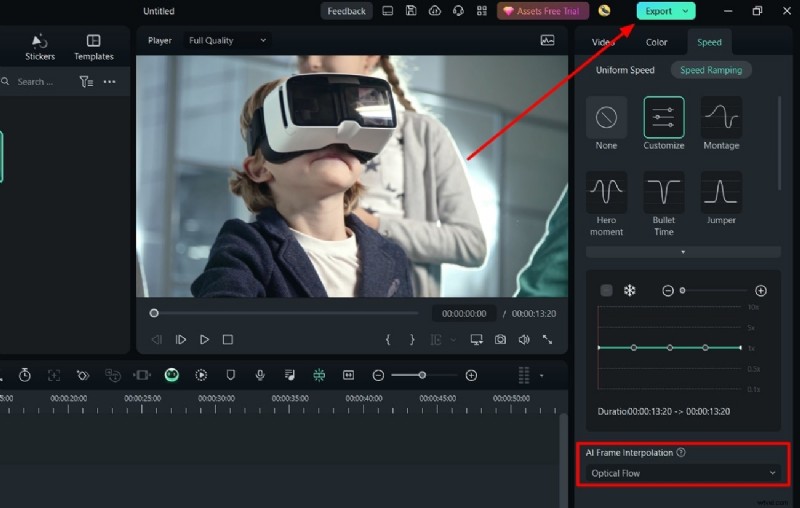The width and height of the screenshot is (800, 508).
Task: Click the motion tracking circle icon
Action: coord(202,375)
